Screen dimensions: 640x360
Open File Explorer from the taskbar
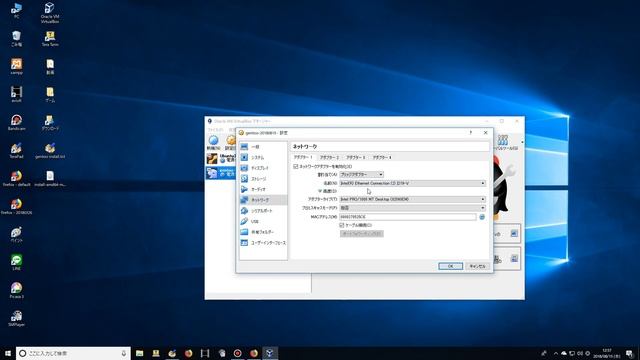(140, 353)
